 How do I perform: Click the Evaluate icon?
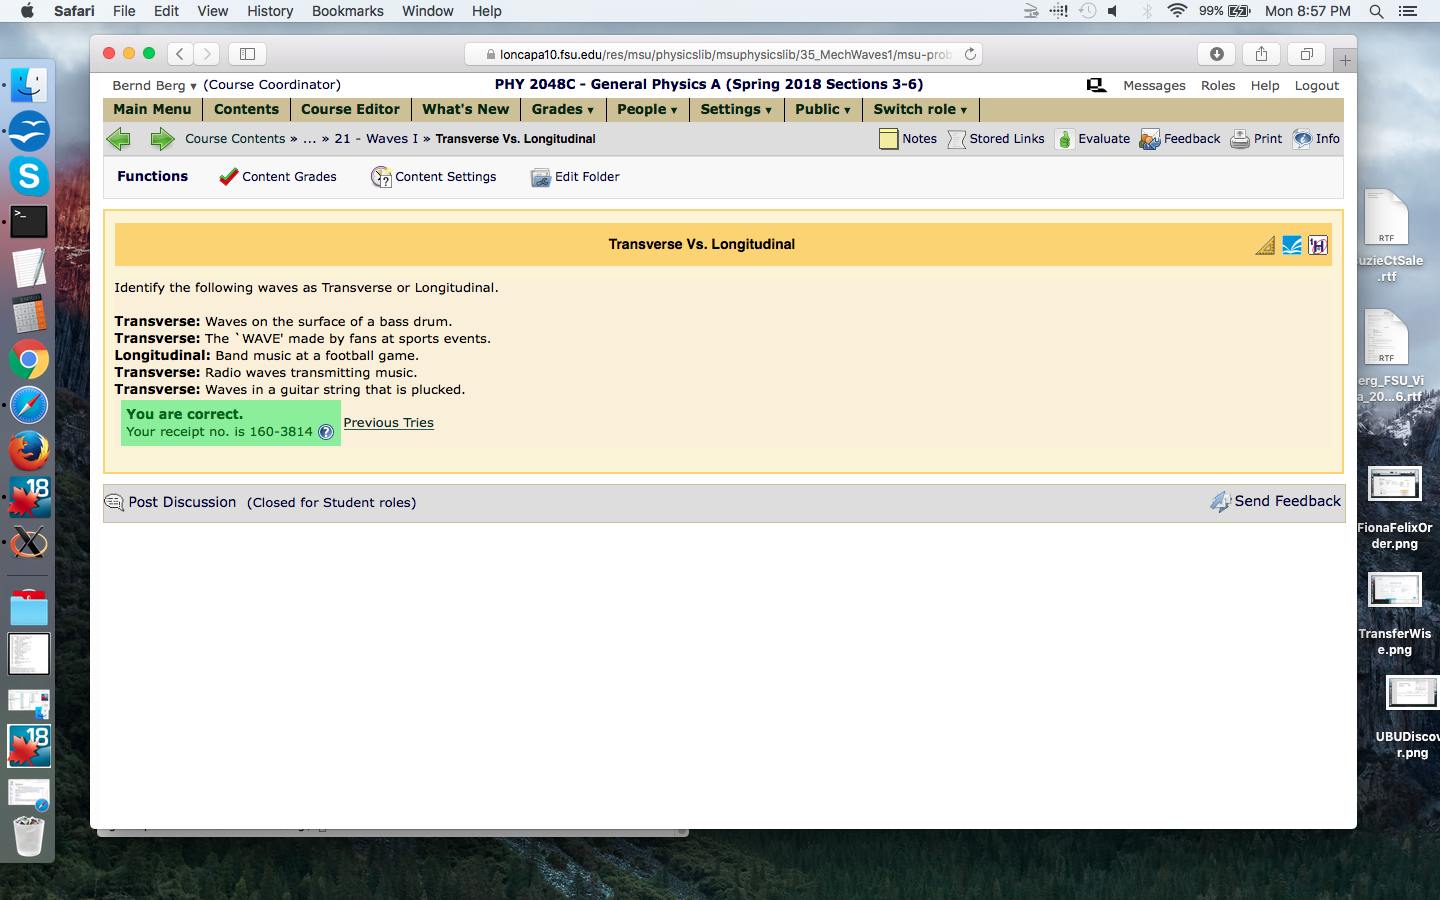coord(1065,139)
